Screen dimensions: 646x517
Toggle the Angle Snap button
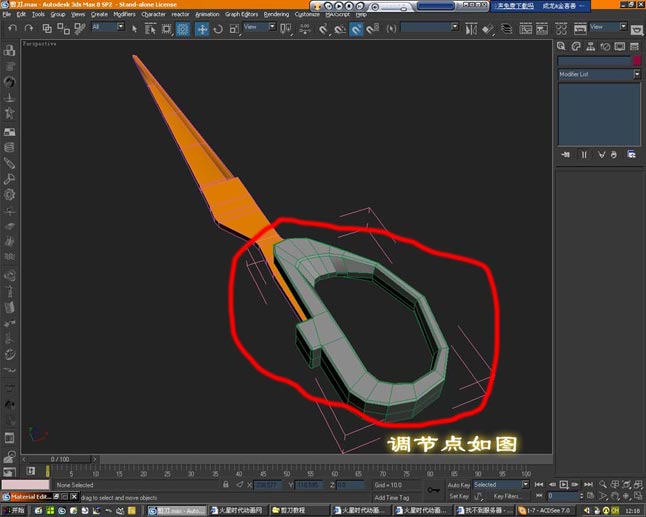340,29
